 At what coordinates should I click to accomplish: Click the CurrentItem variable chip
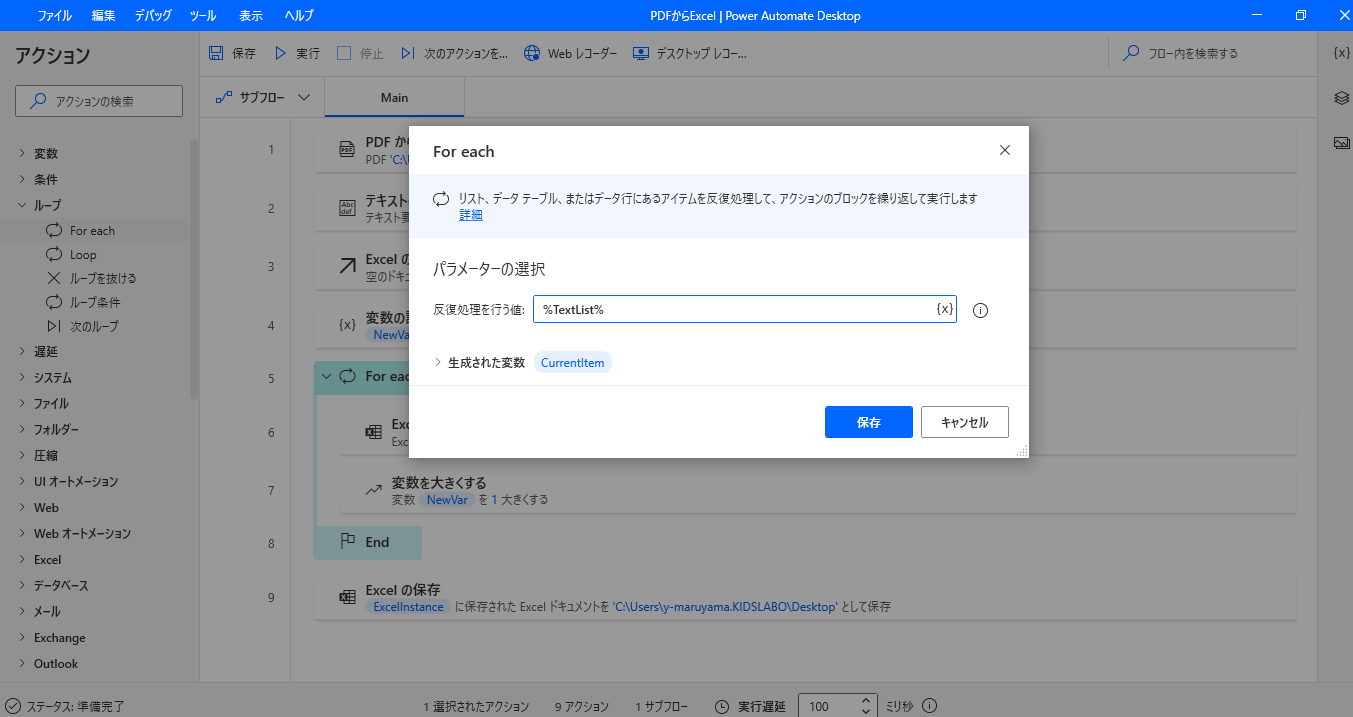573,363
